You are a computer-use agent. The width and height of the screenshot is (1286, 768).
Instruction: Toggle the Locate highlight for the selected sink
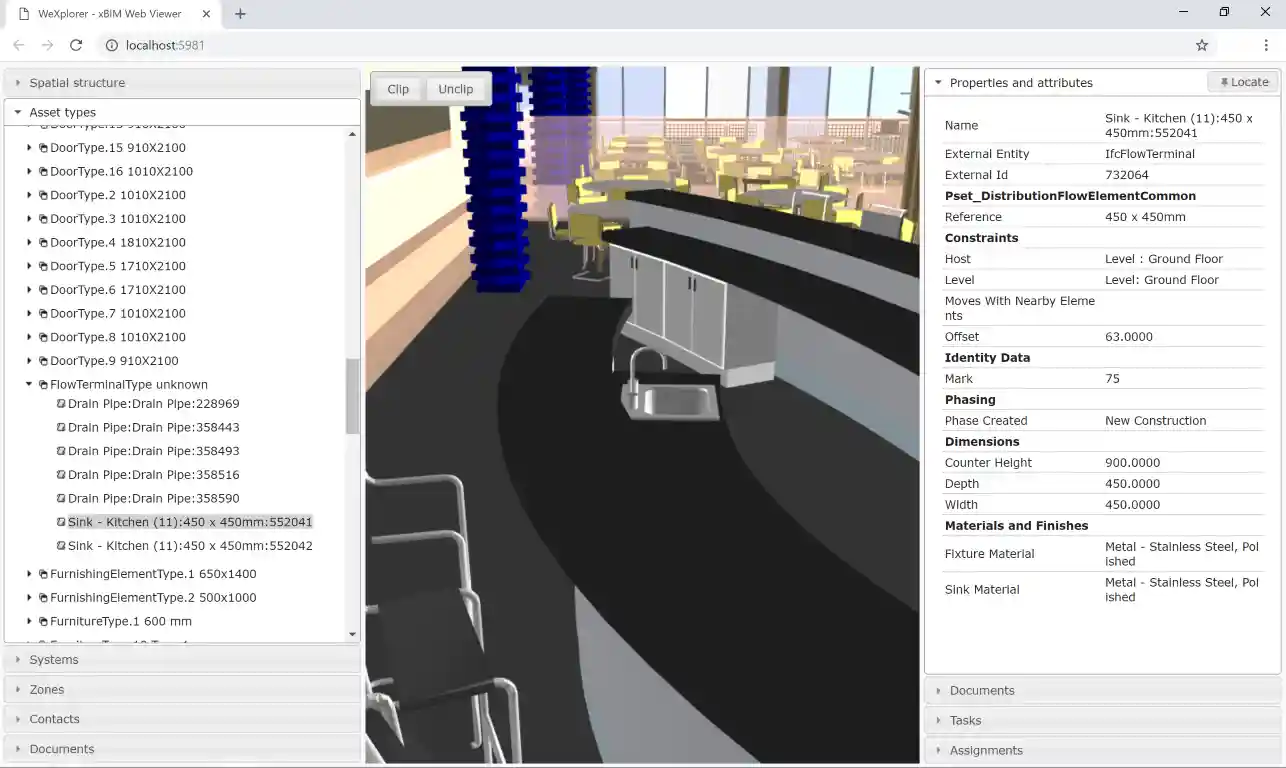point(1241,81)
